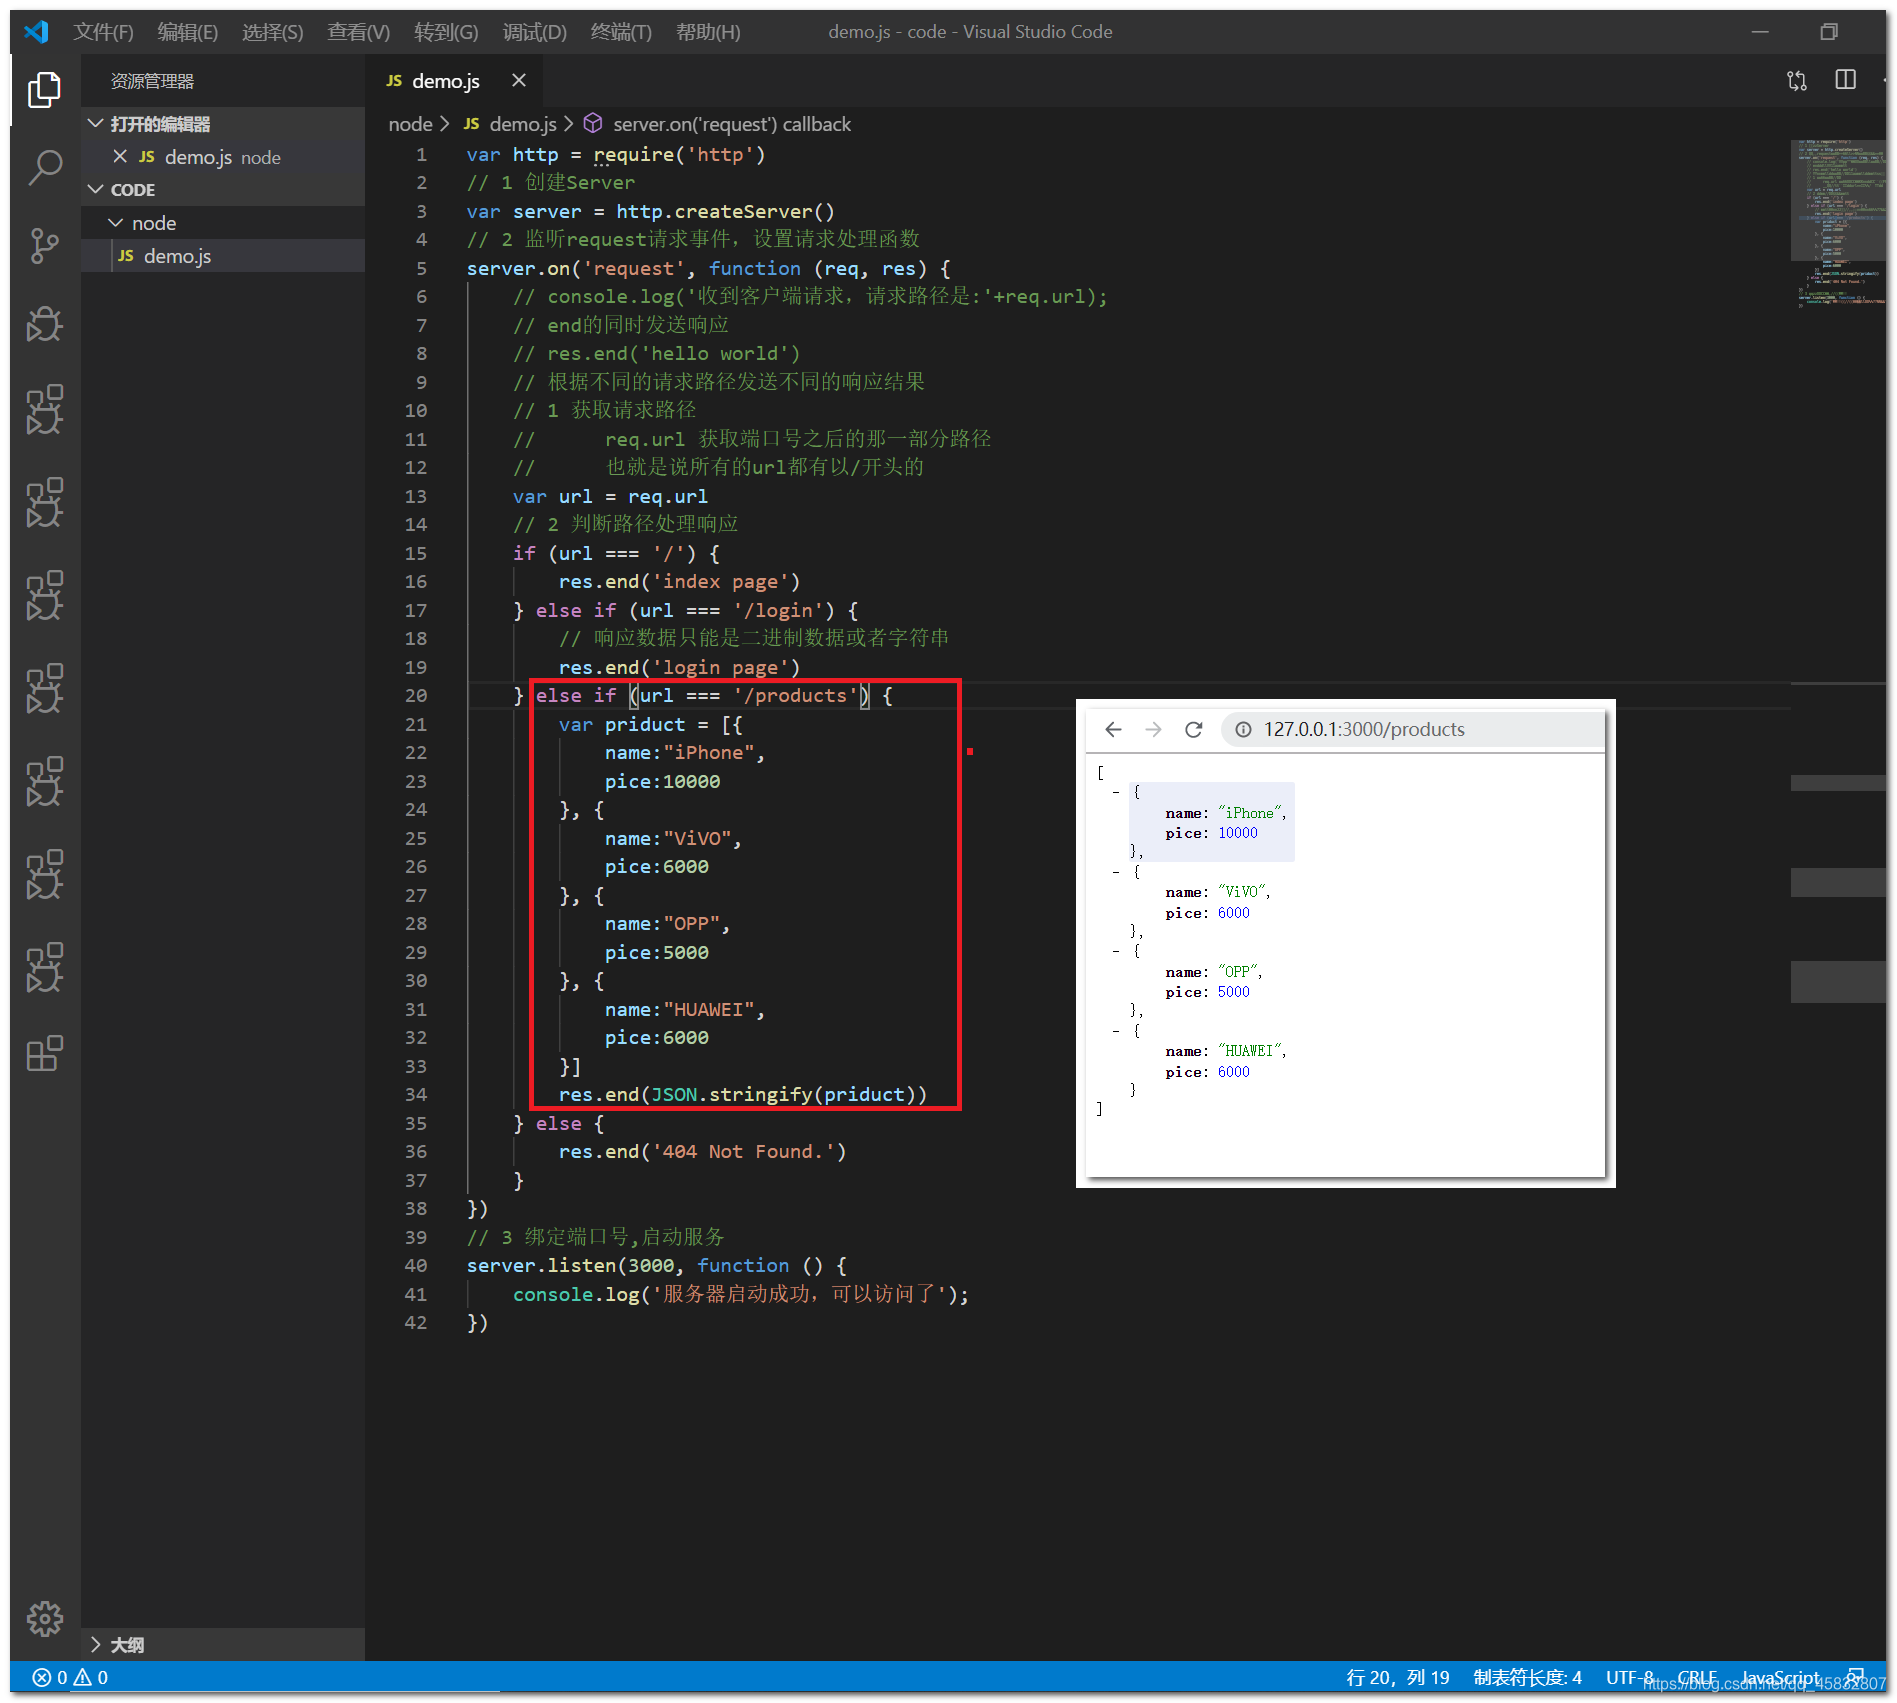Click the 10000 value in browser JSON
1897x1703 pixels.
click(x=1238, y=833)
